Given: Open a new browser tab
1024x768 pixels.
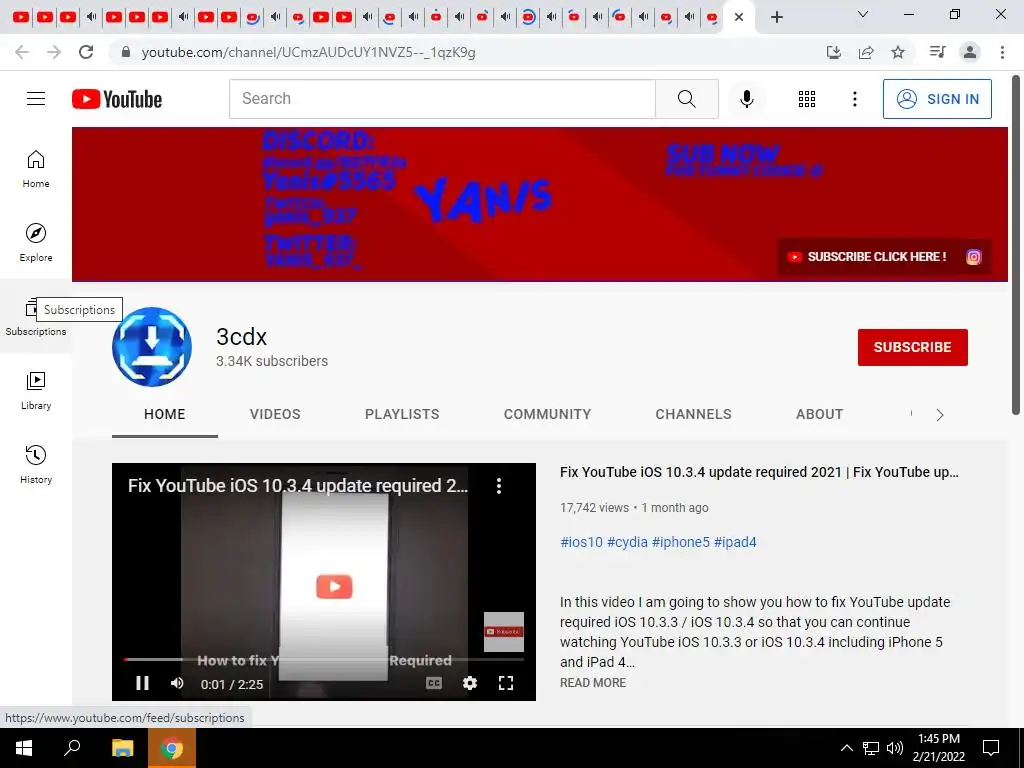Looking at the screenshot, I should (776, 17).
